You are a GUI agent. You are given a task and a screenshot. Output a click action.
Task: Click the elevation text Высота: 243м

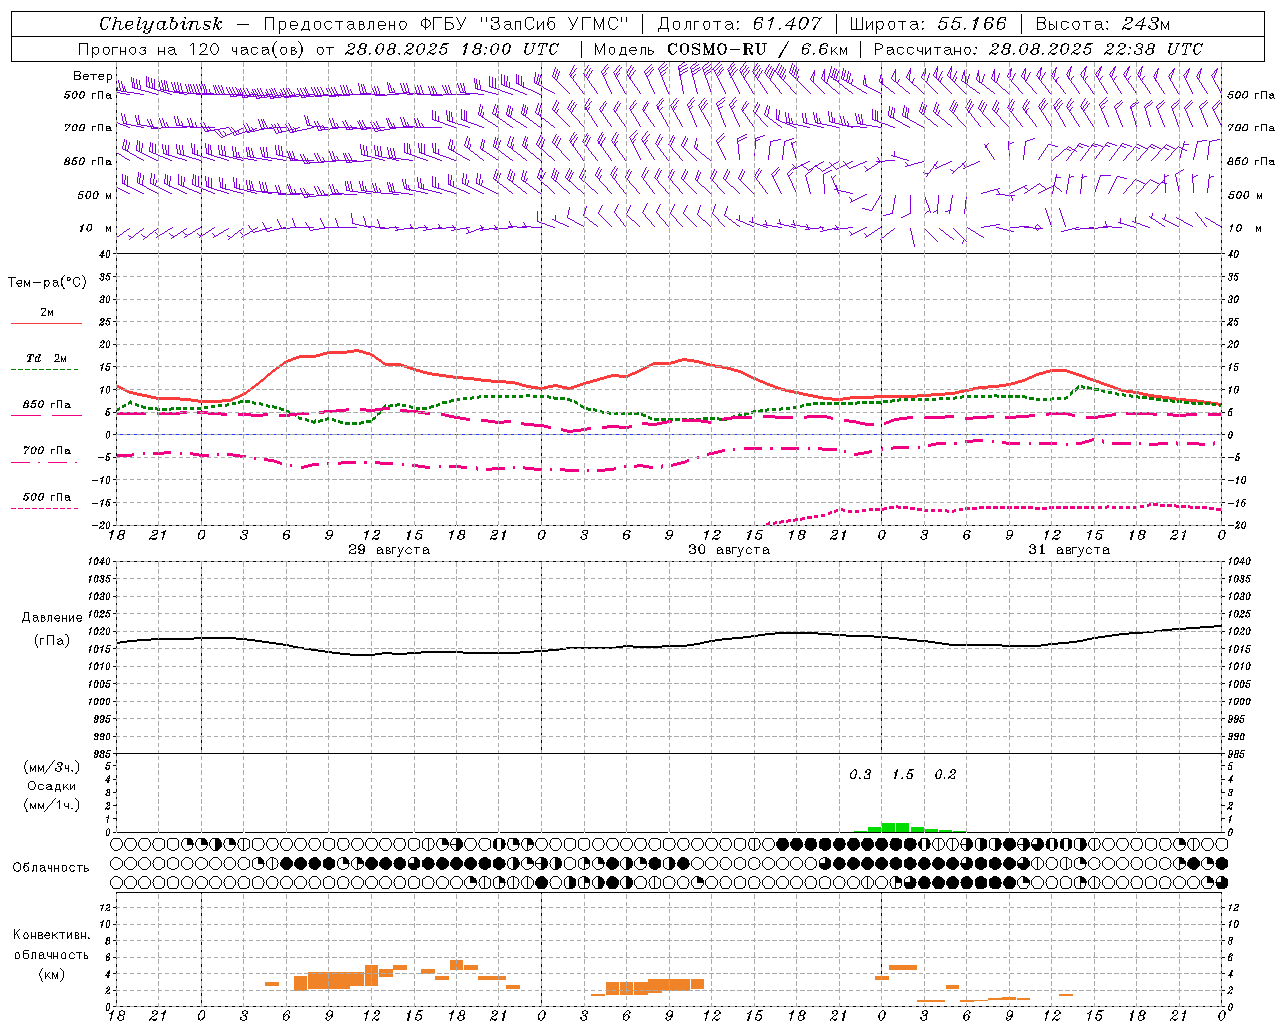tap(1103, 24)
